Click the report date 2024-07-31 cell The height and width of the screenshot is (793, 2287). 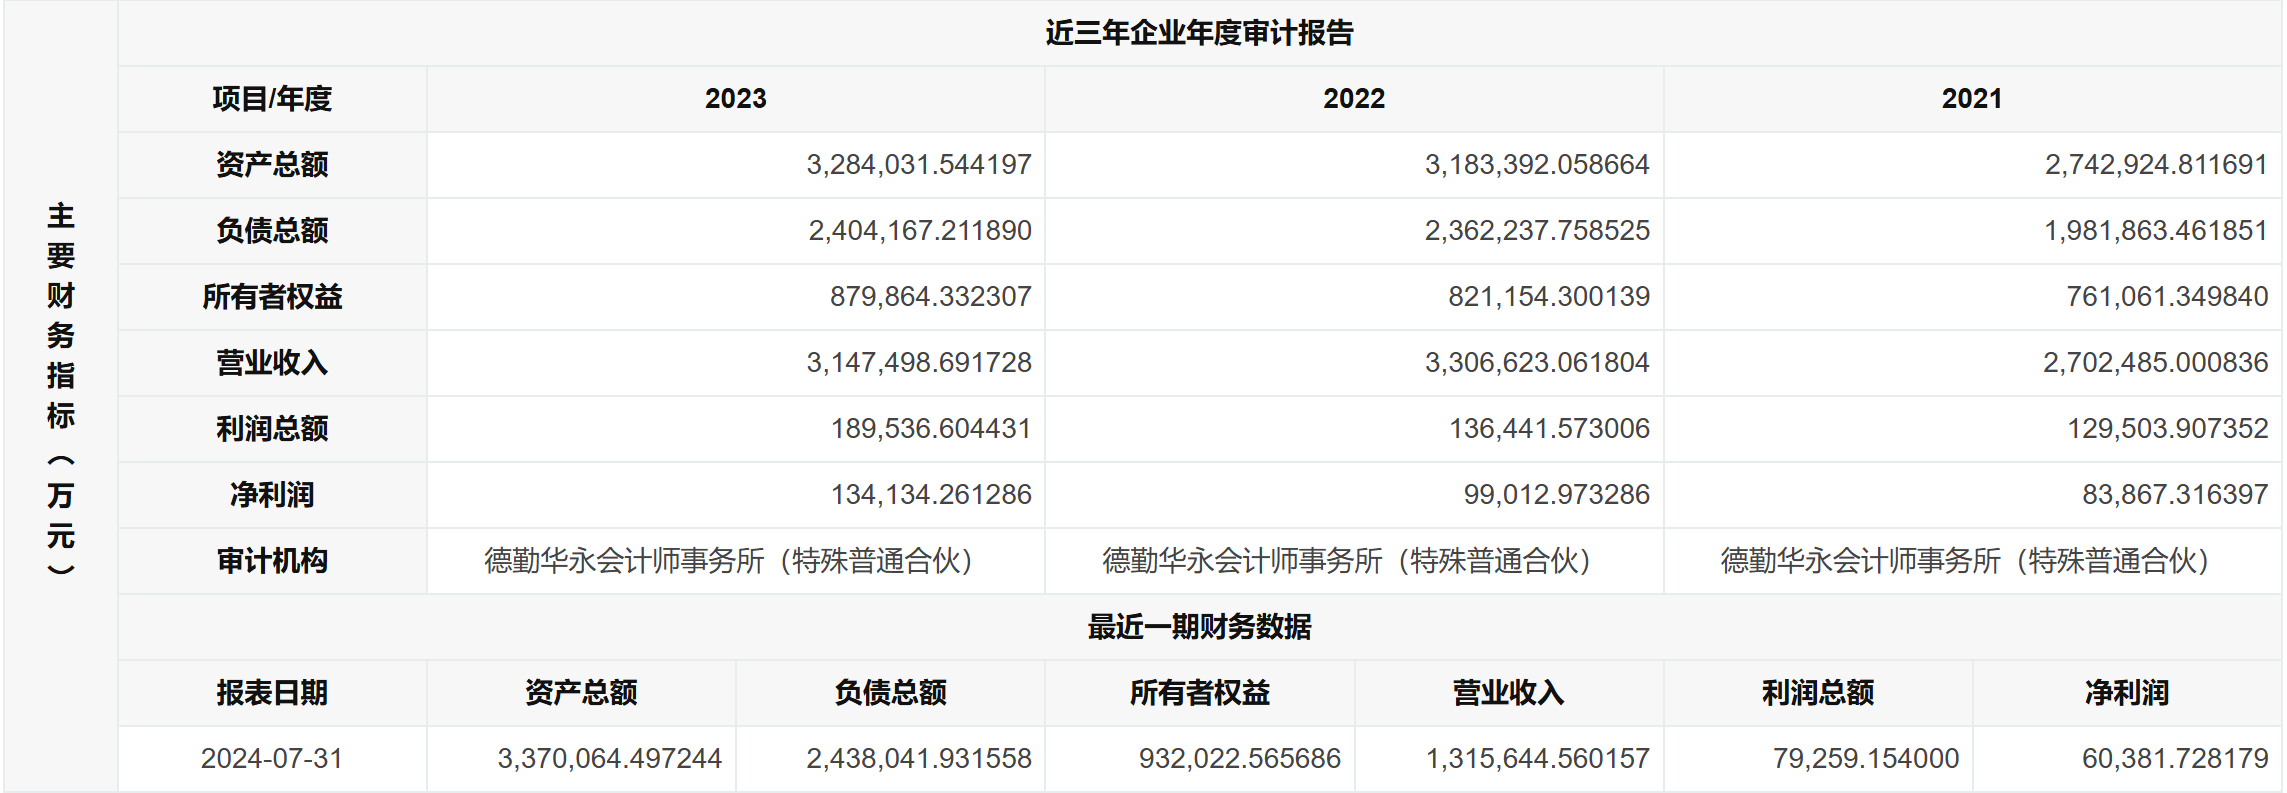(x=272, y=759)
